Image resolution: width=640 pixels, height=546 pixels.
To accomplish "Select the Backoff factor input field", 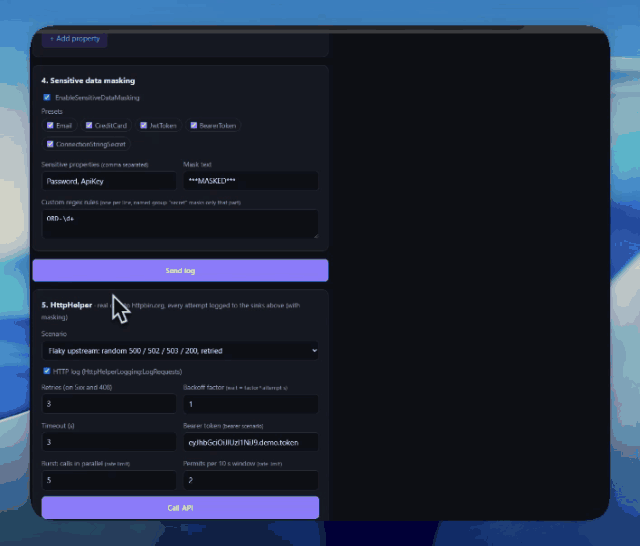I will pyautogui.click(x=251, y=404).
